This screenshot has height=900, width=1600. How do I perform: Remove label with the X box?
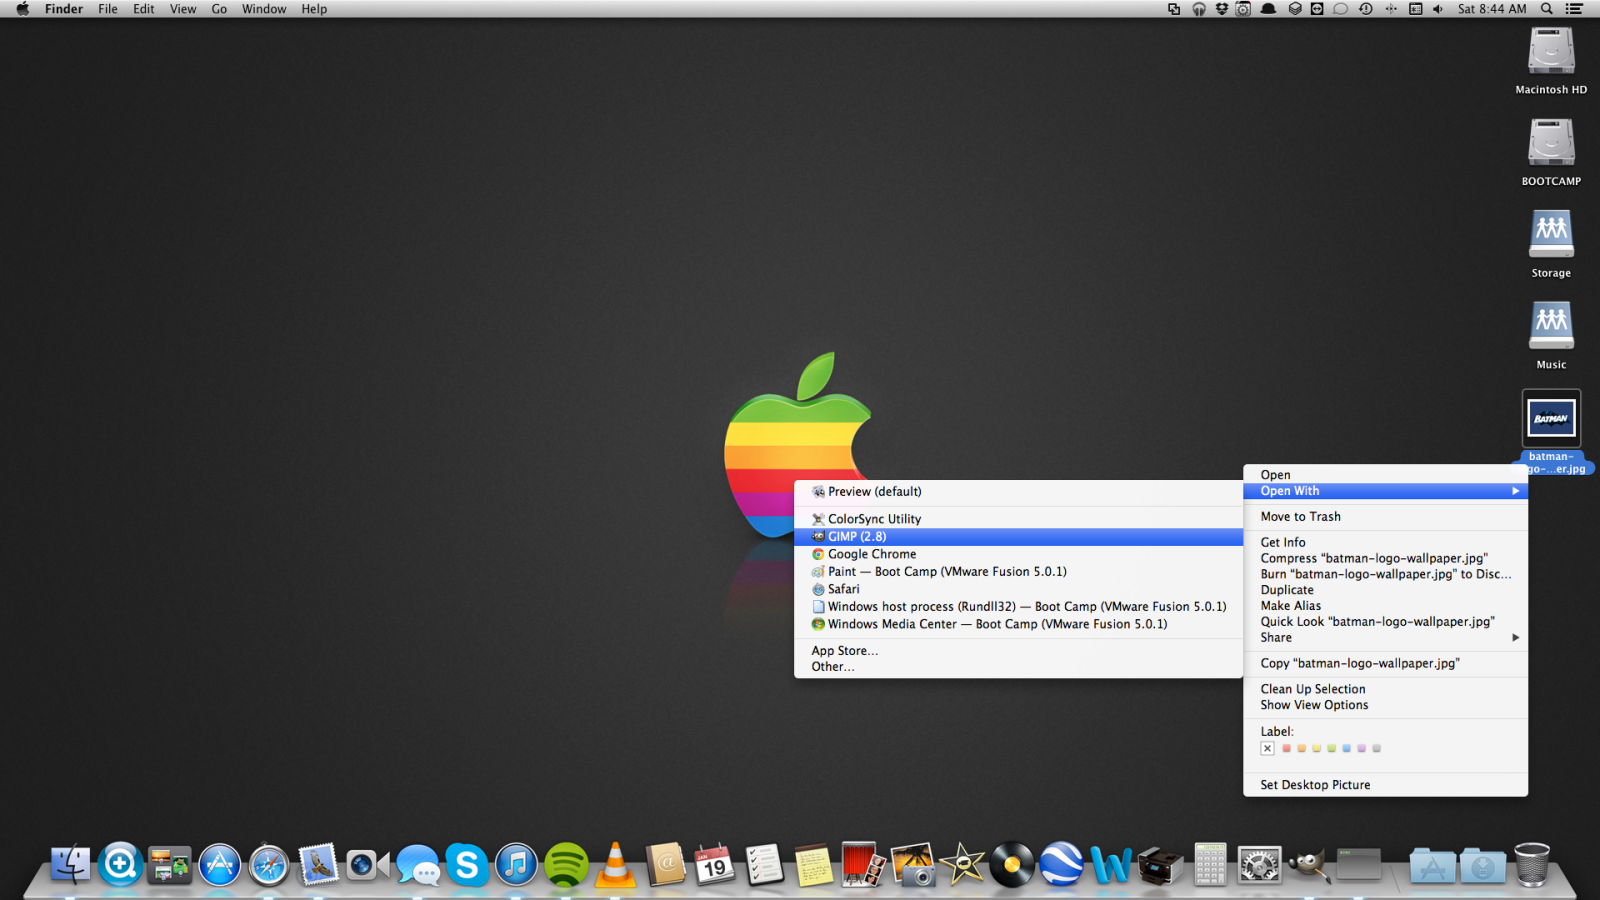click(x=1267, y=748)
